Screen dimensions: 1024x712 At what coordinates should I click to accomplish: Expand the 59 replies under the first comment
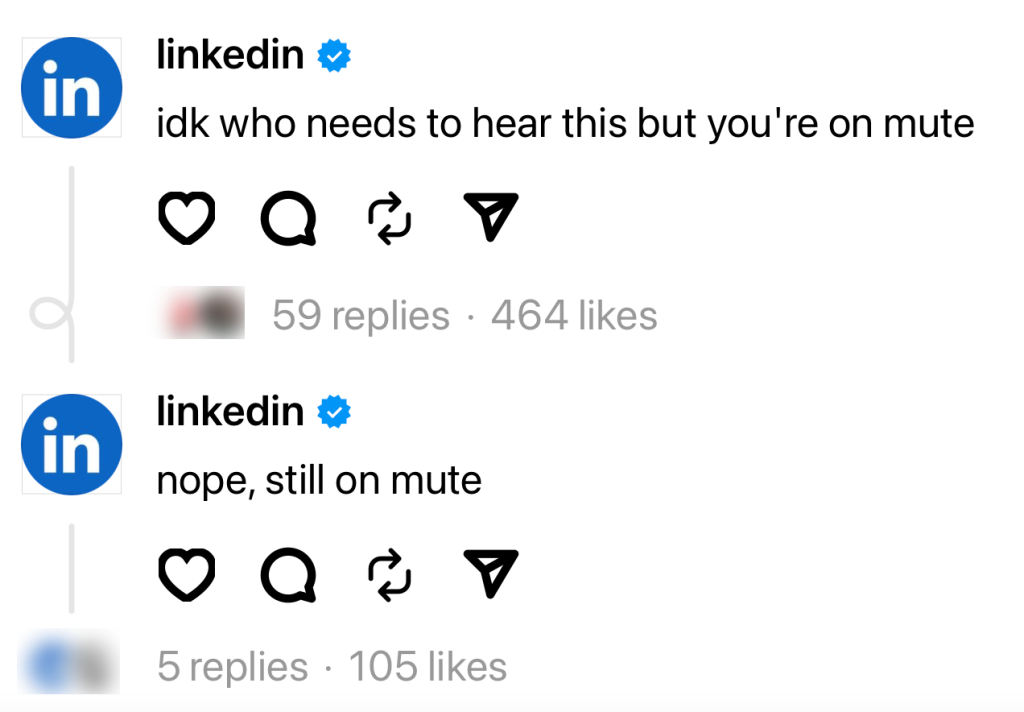pyautogui.click(x=360, y=314)
